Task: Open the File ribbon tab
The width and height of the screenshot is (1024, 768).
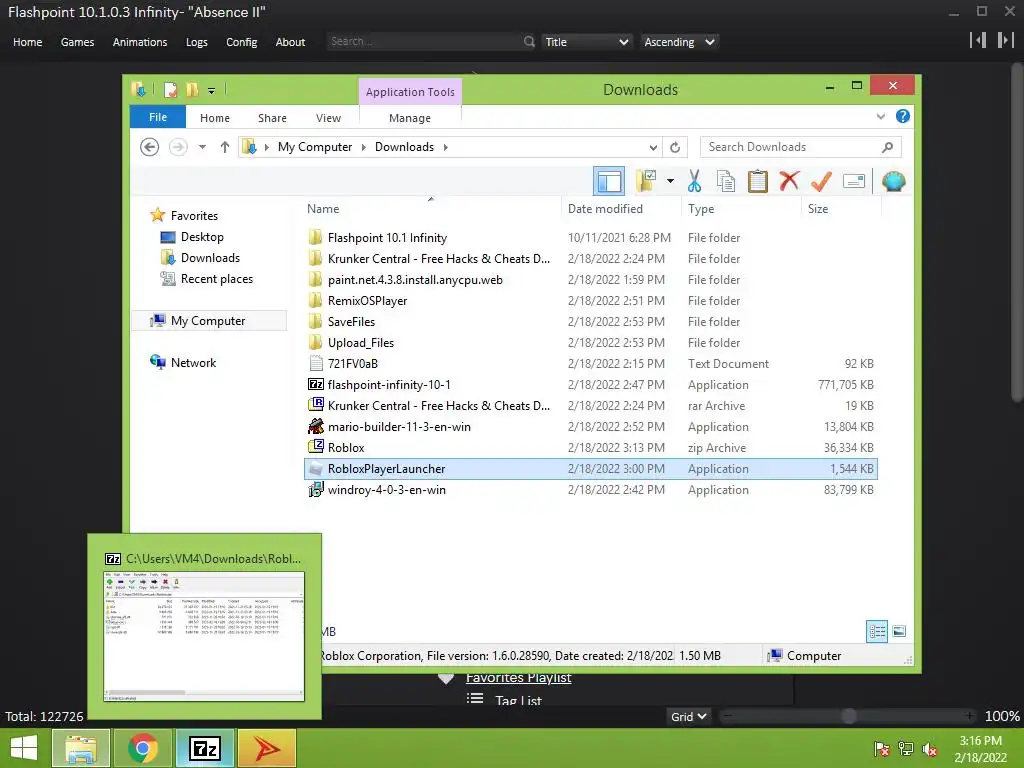Action: pyautogui.click(x=158, y=117)
